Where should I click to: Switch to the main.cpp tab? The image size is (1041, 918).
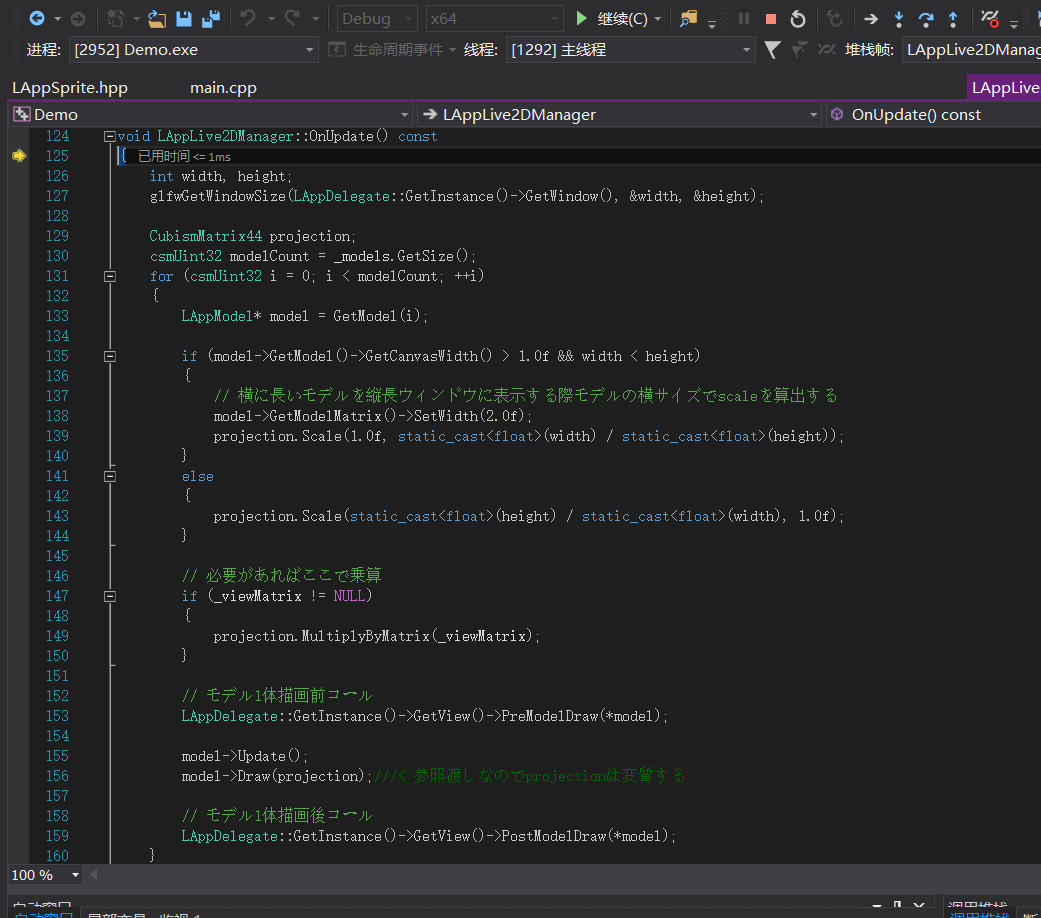(x=223, y=88)
